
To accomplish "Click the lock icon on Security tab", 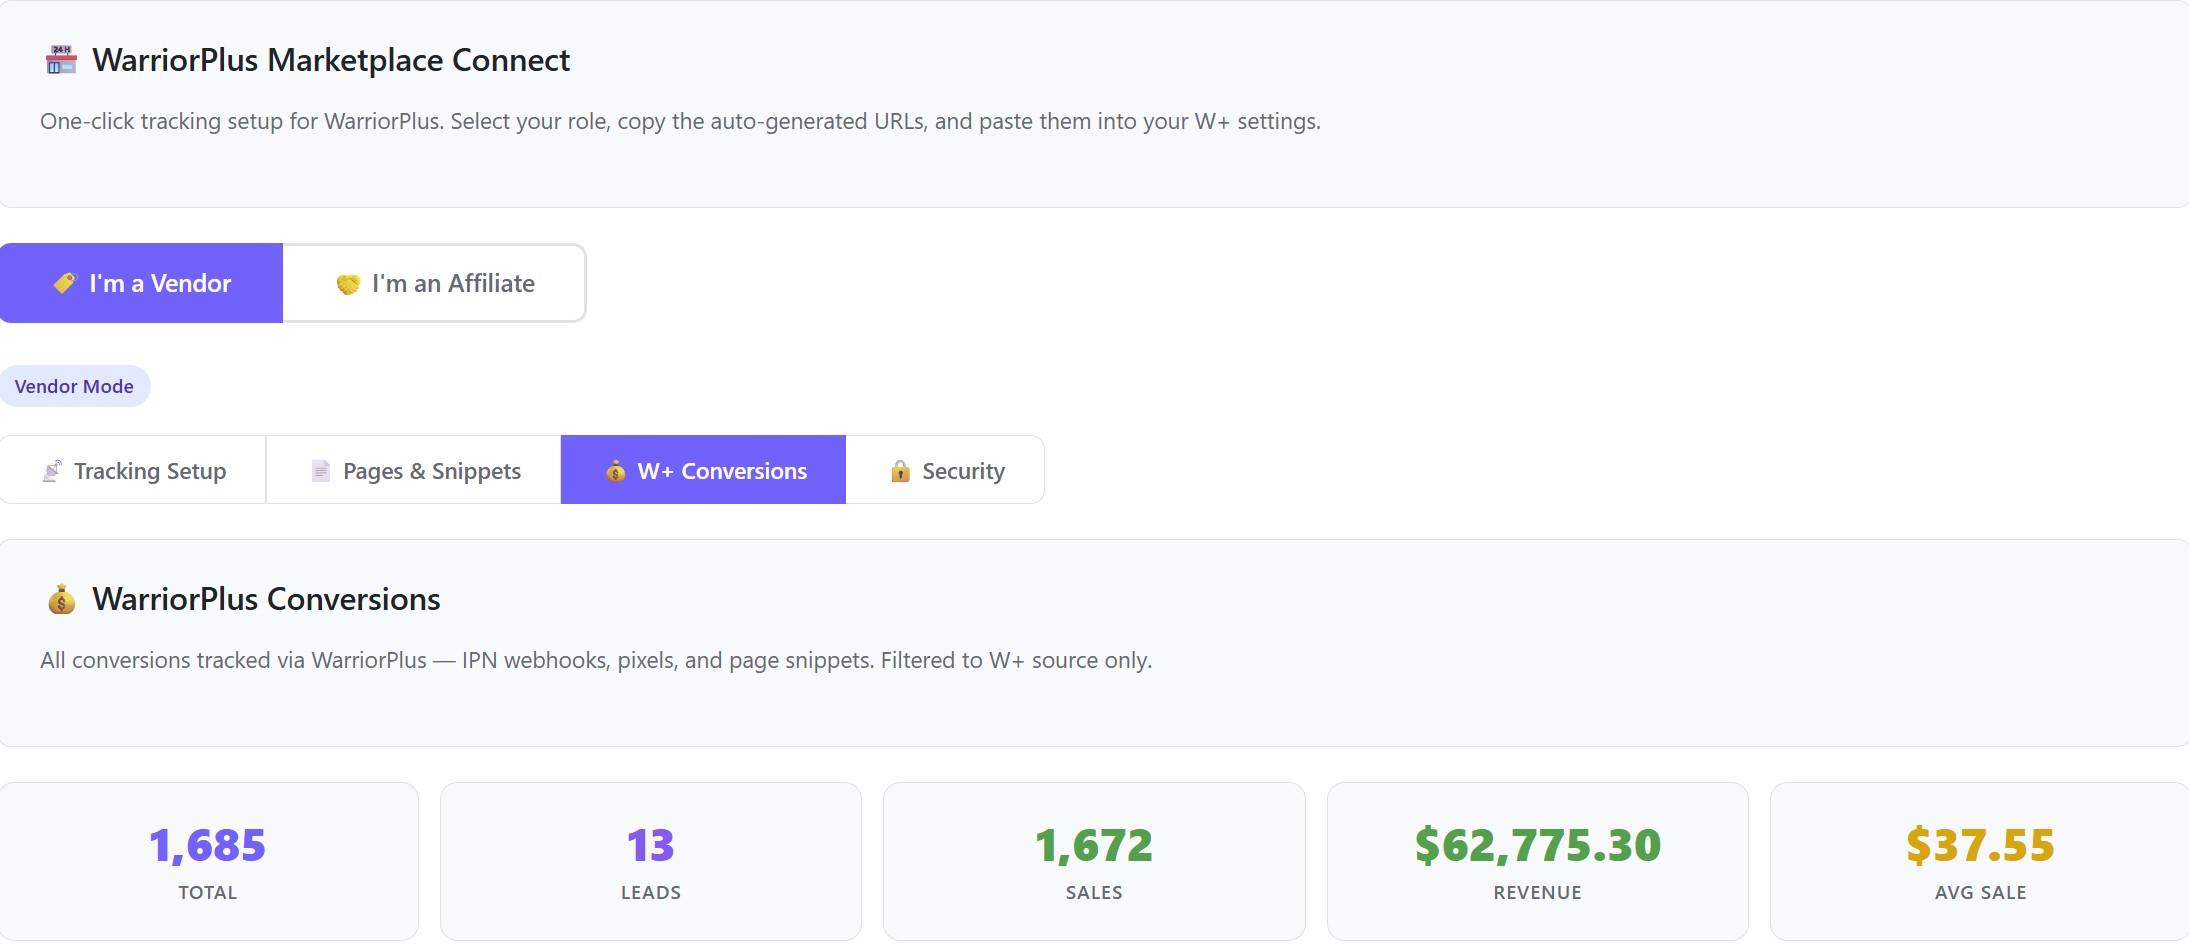I will [x=901, y=471].
